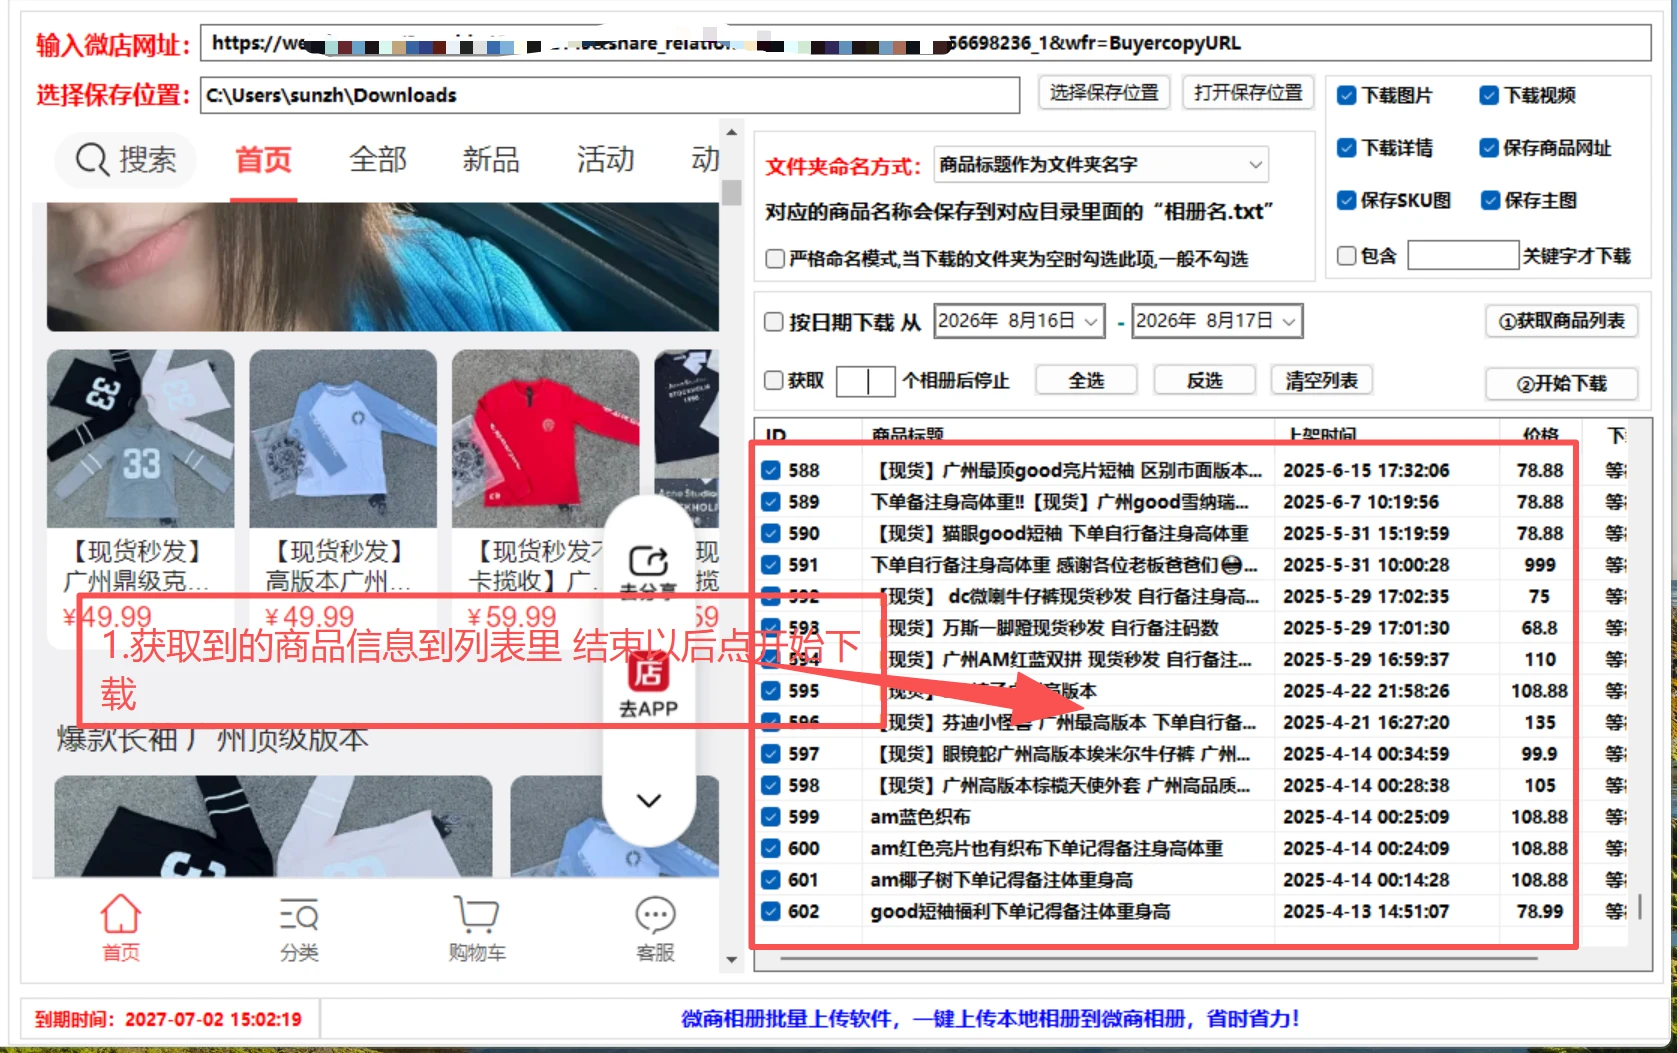Switch to the 首页 tab at the top
Image resolution: width=1677 pixels, height=1053 pixels.
[263, 159]
